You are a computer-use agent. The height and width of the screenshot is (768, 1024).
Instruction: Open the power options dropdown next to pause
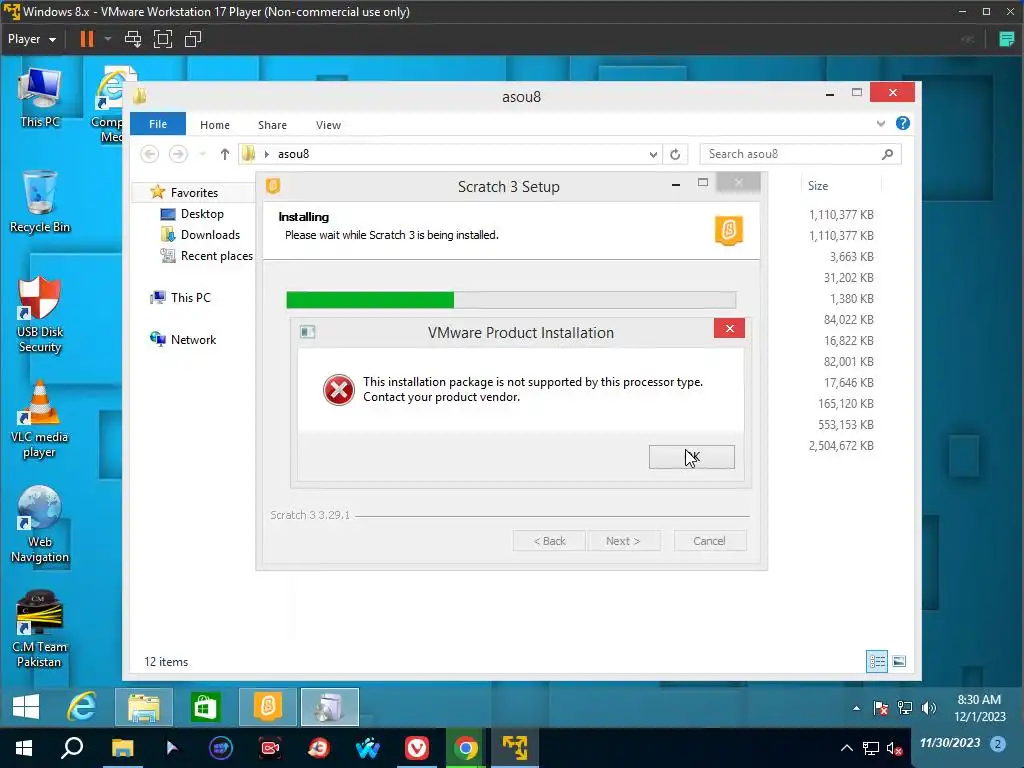(108, 39)
